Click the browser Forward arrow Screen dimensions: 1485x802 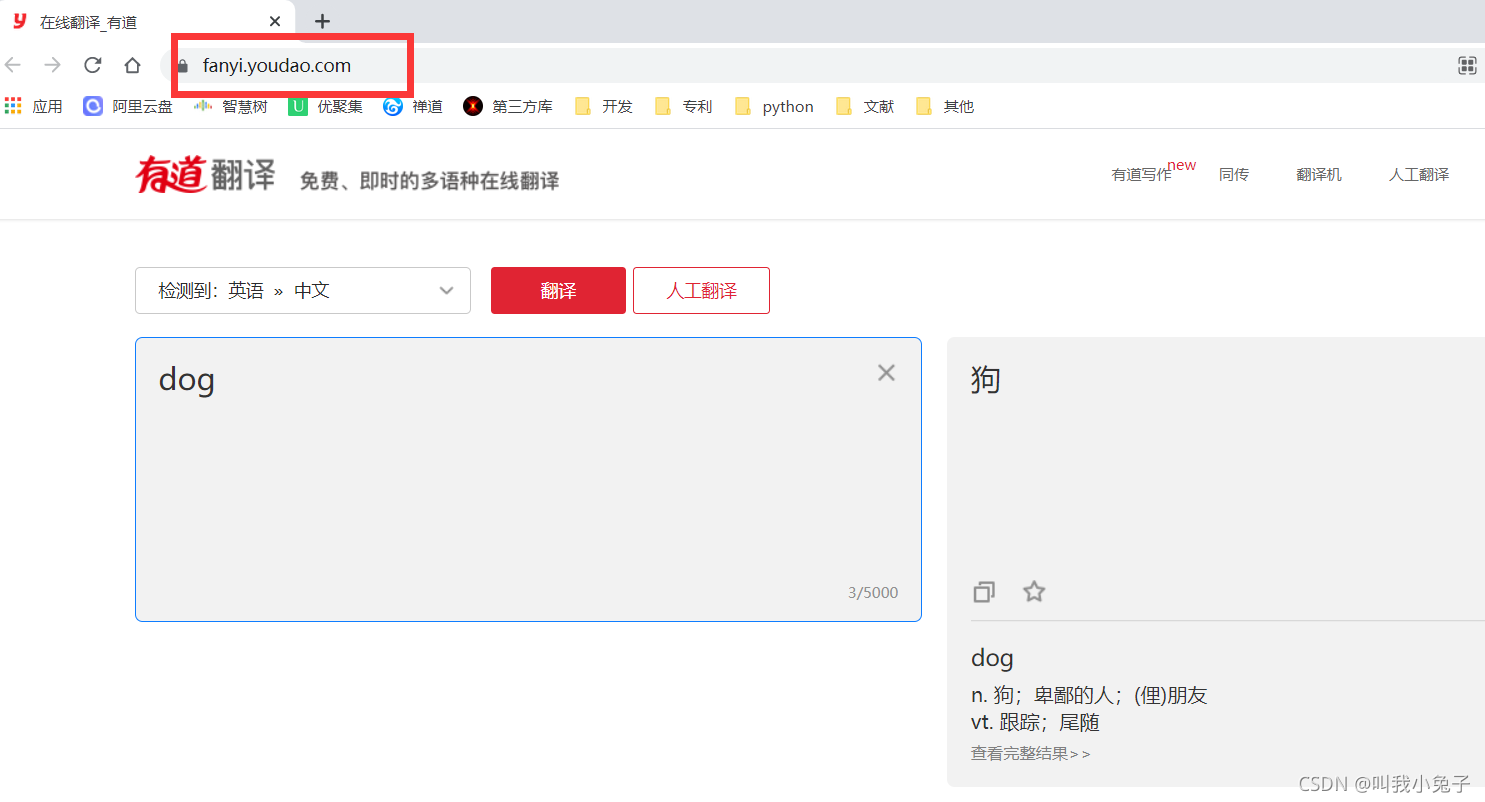pos(53,65)
